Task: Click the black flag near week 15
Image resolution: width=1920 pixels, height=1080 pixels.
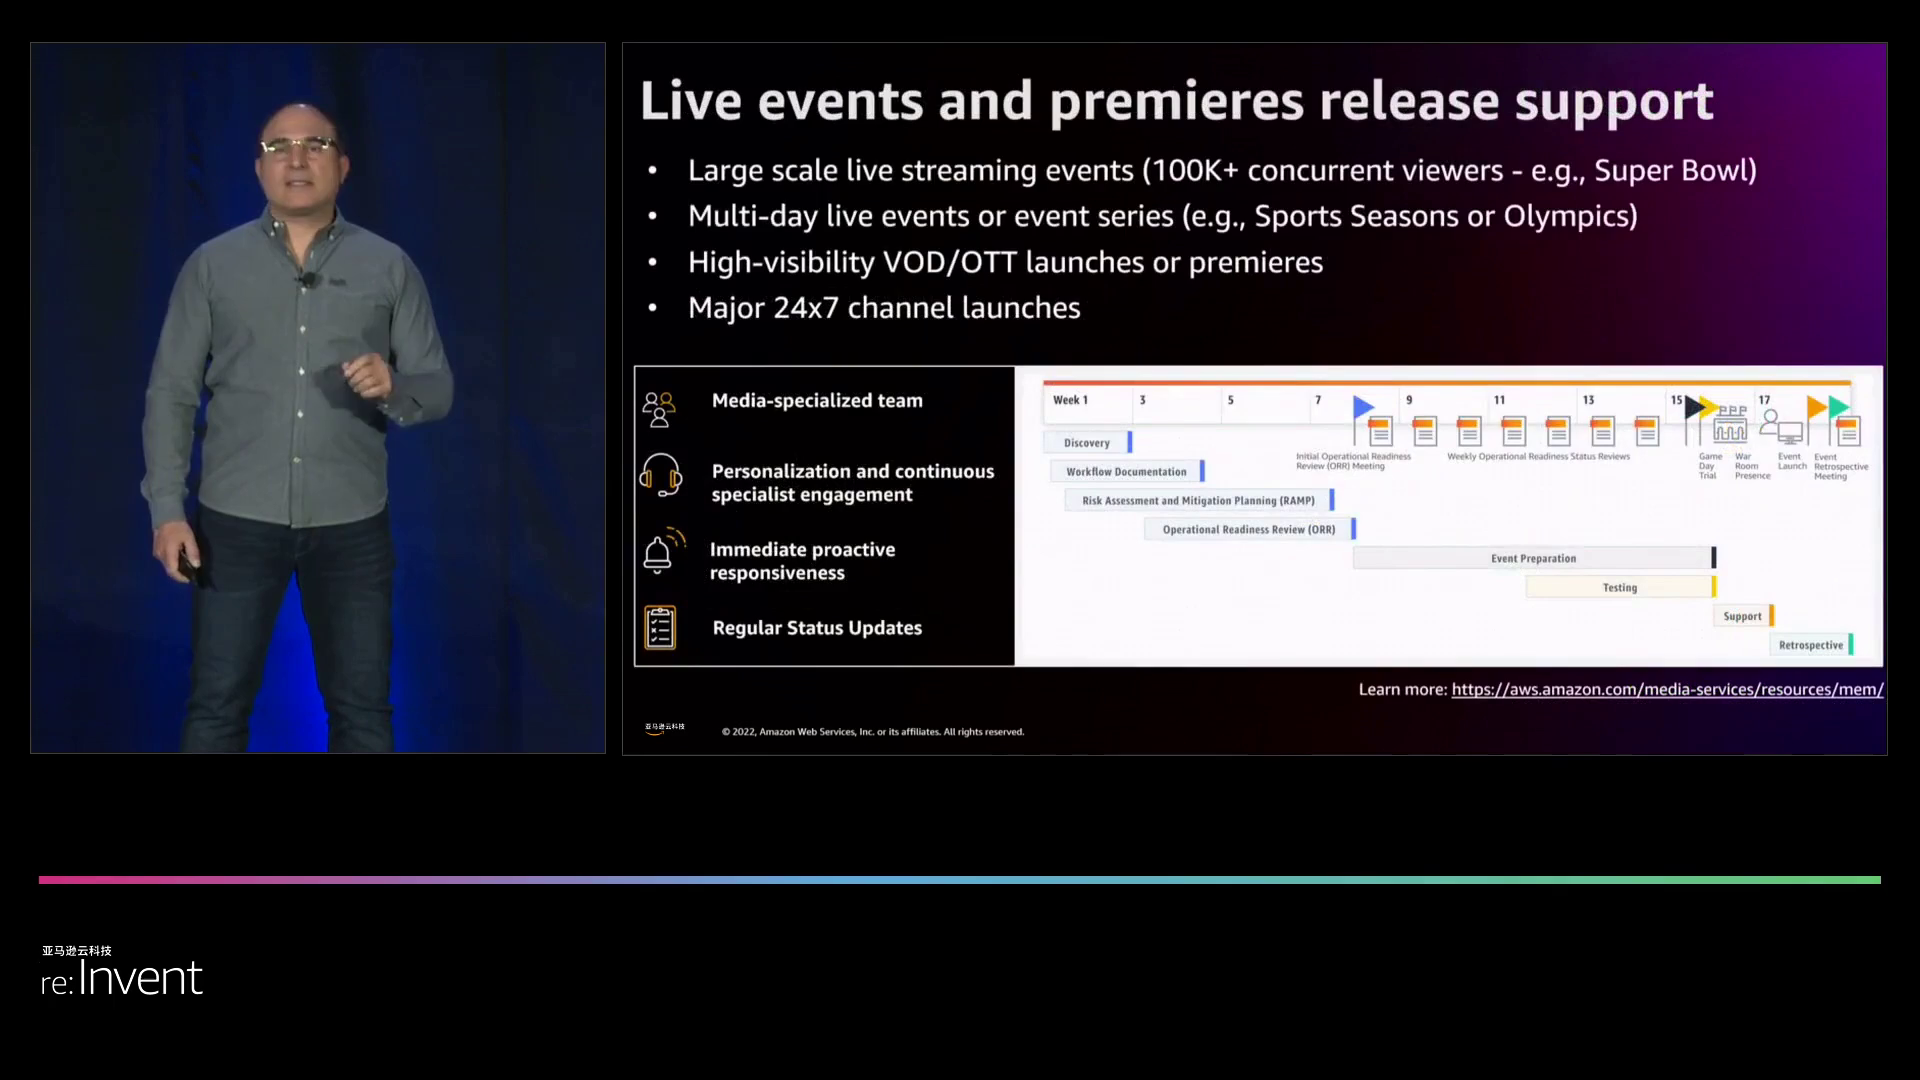Action: click(1694, 407)
